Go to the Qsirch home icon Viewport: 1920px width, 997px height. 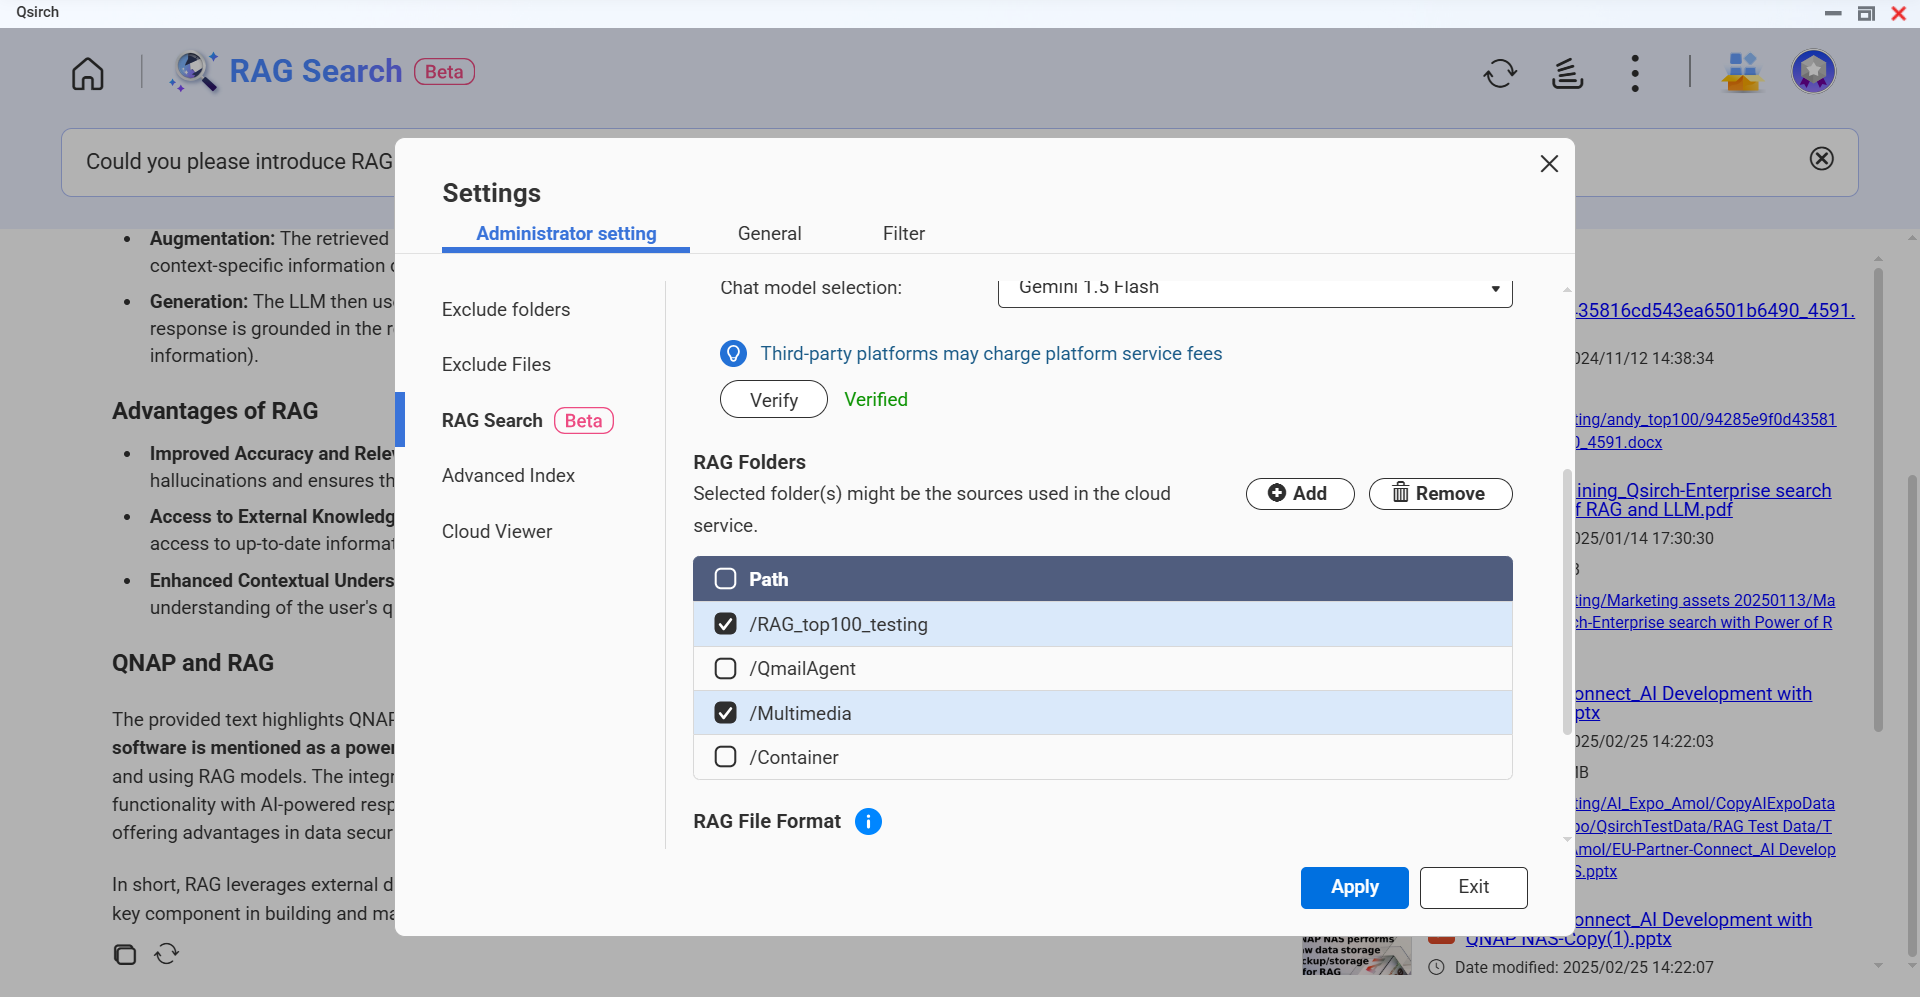[88, 73]
